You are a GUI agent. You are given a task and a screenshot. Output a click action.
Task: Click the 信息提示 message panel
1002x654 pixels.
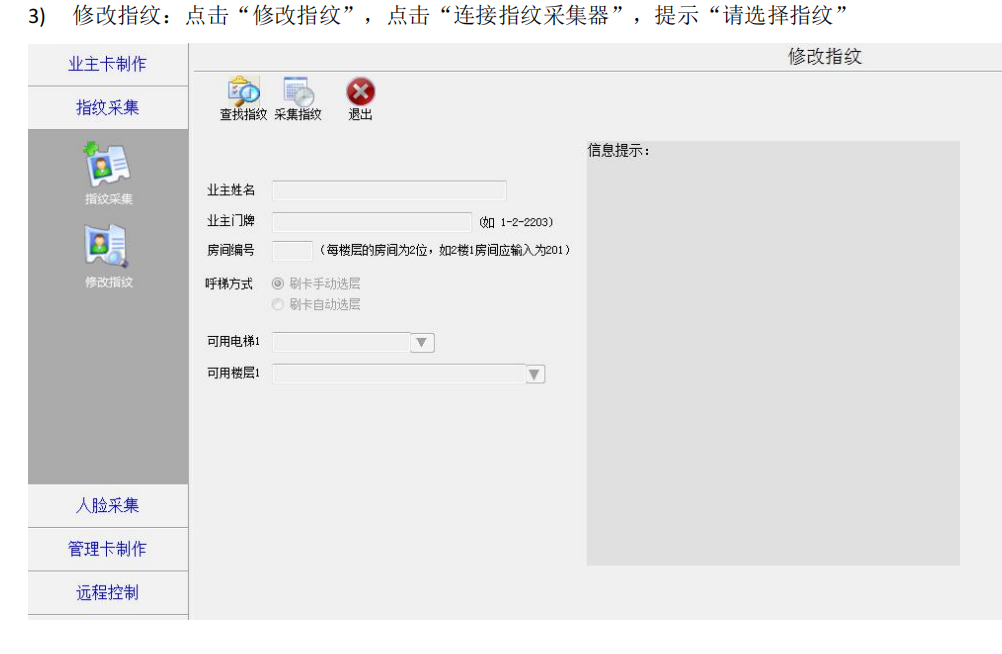coord(773,353)
